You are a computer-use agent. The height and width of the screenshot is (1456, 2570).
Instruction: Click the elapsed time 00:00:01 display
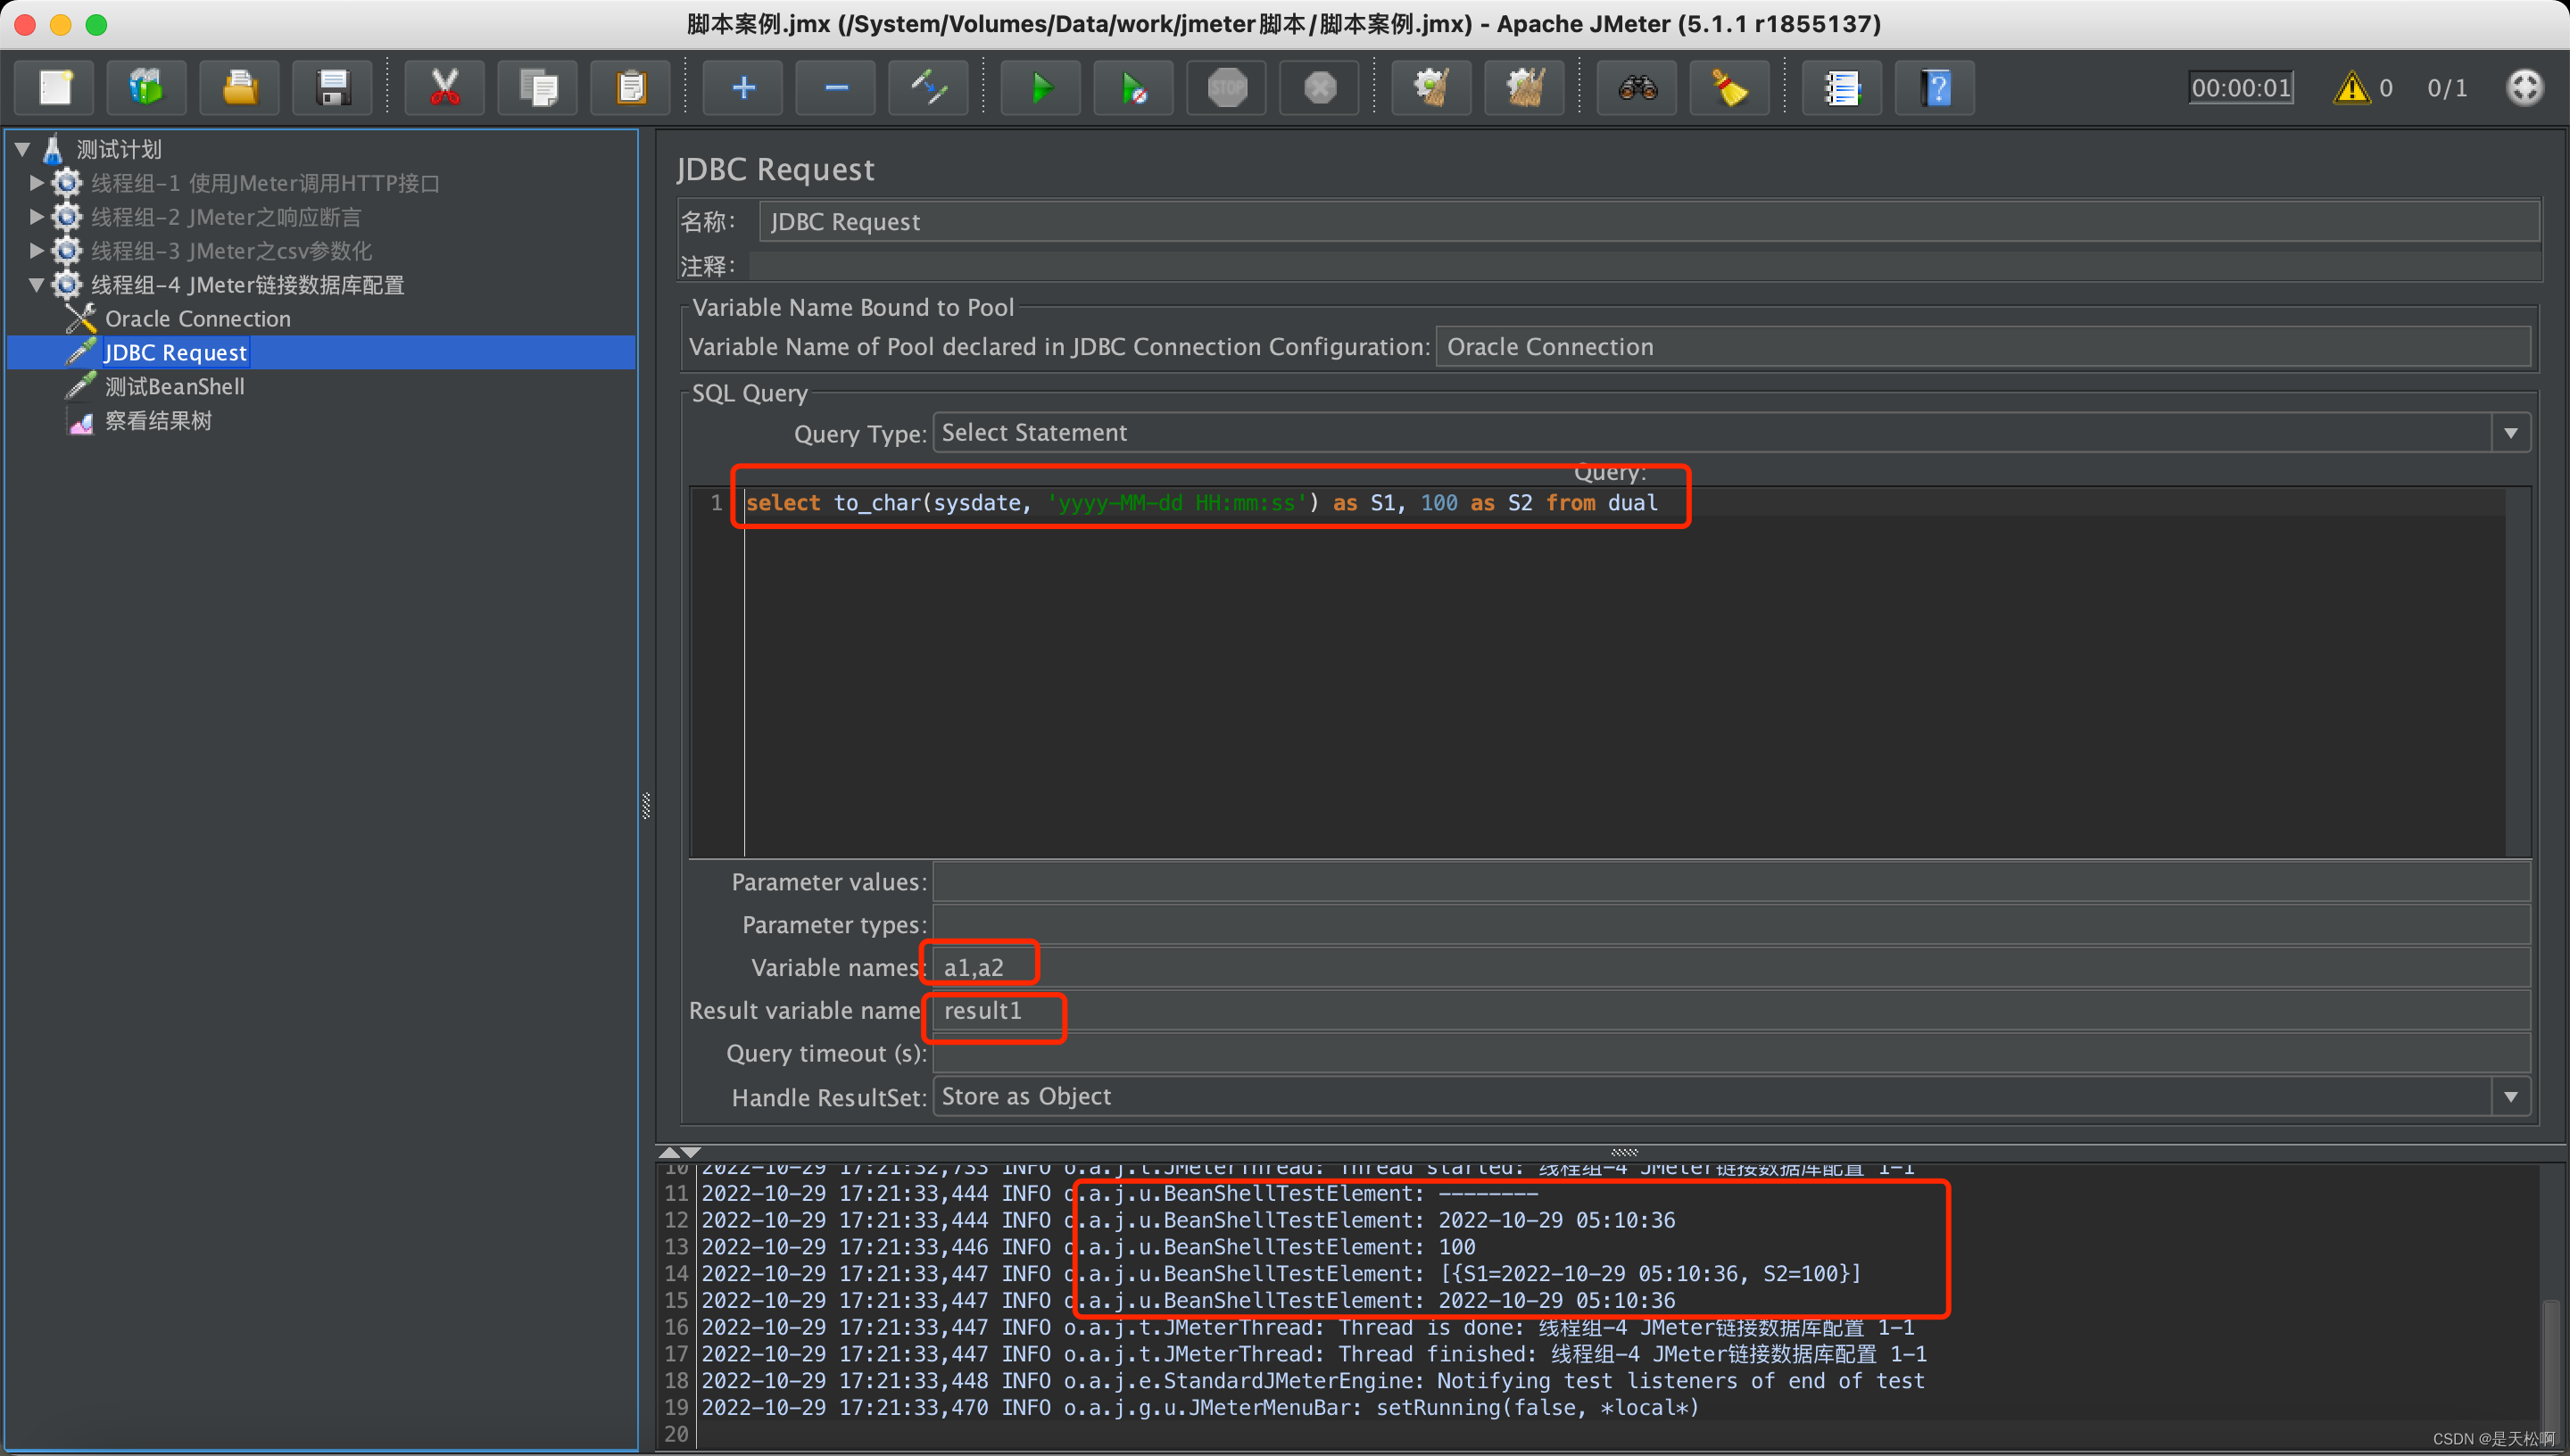[2241, 88]
